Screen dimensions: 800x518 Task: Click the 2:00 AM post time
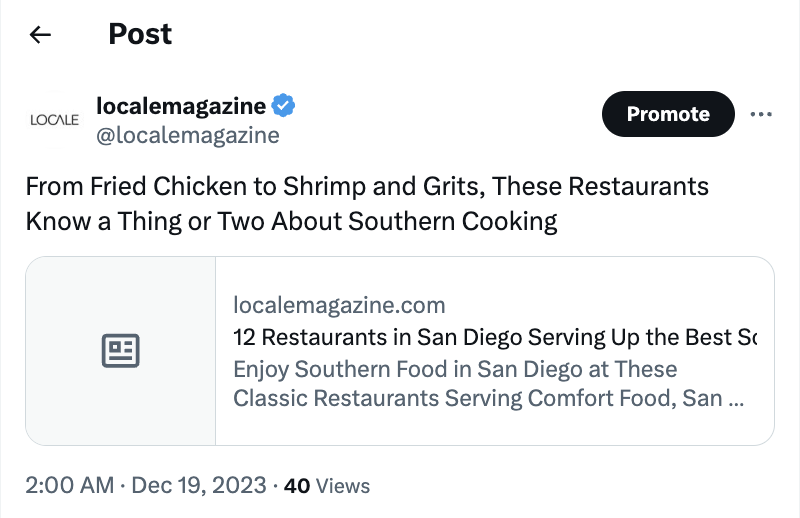click(70, 486)
